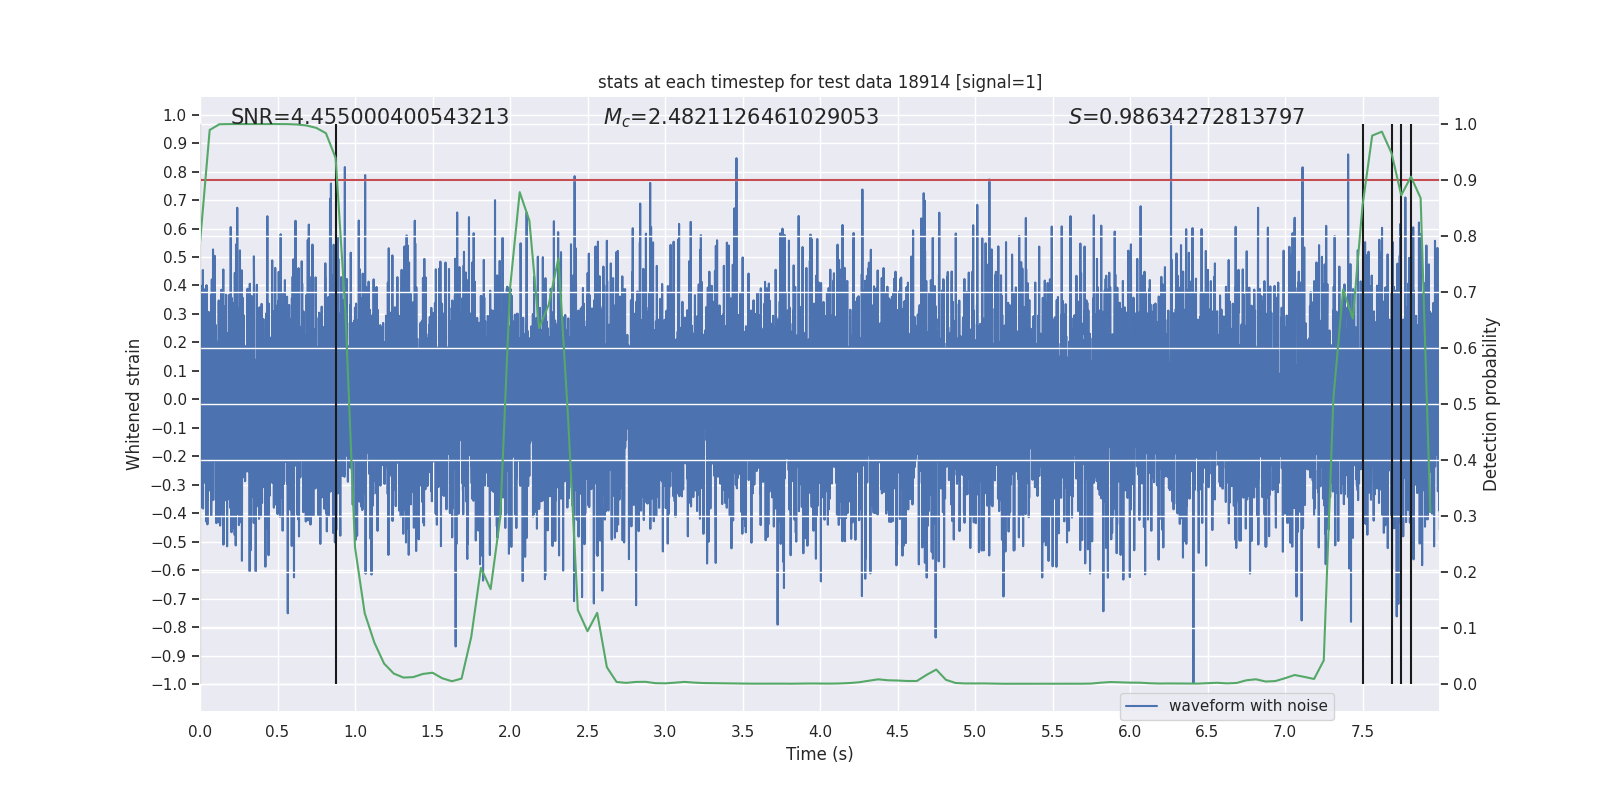The height and width of the screenshot is (800, 1600).
Task: Click the 0.9 tick on the Whitened strain axis
Action: [175, 143]
